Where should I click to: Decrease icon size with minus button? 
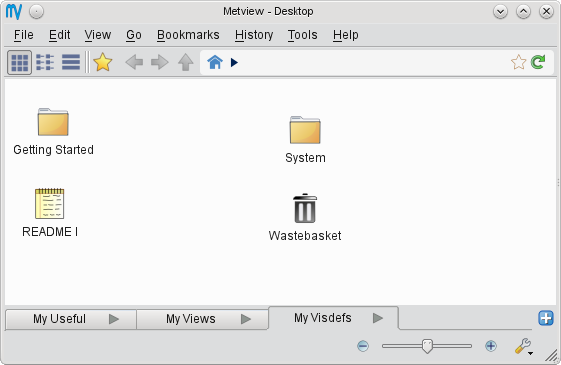tap(363, 346)
